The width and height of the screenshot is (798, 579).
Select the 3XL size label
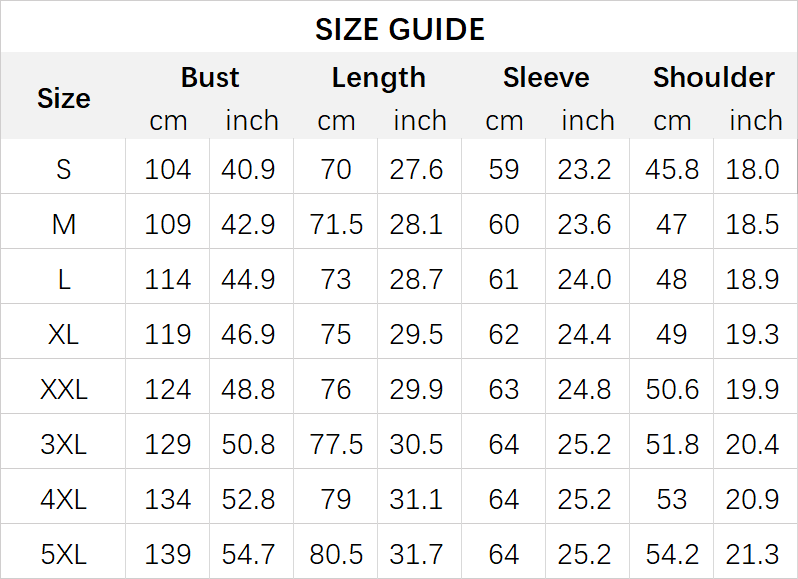63,444
